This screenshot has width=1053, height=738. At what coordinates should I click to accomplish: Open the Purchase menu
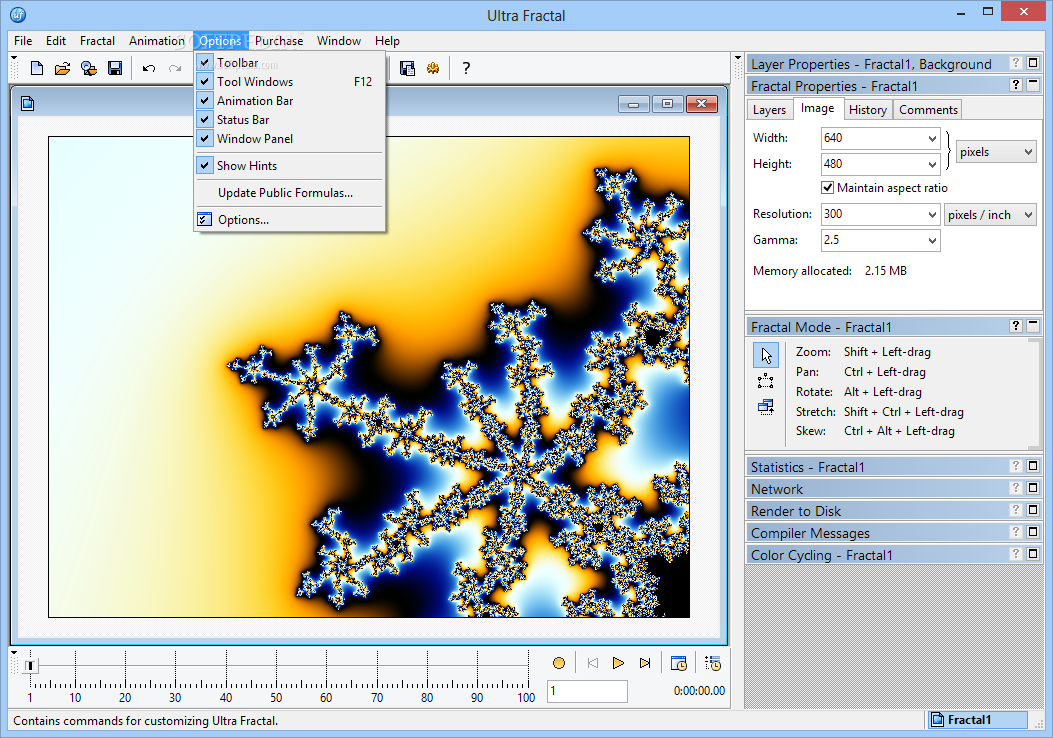[x=279, y=41]
